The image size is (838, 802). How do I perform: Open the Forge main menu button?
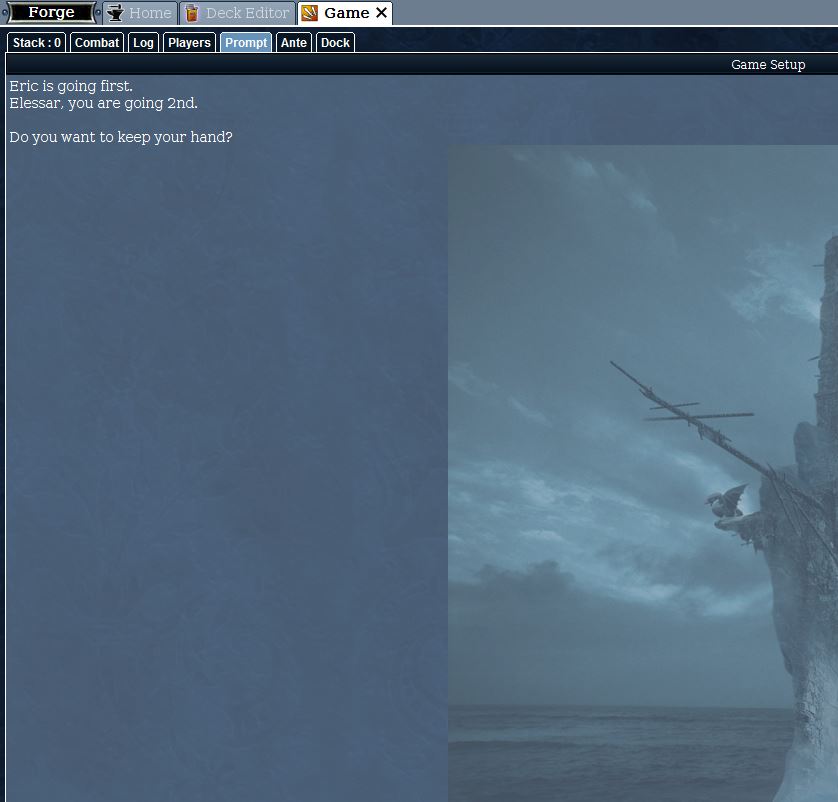[51, 12]
